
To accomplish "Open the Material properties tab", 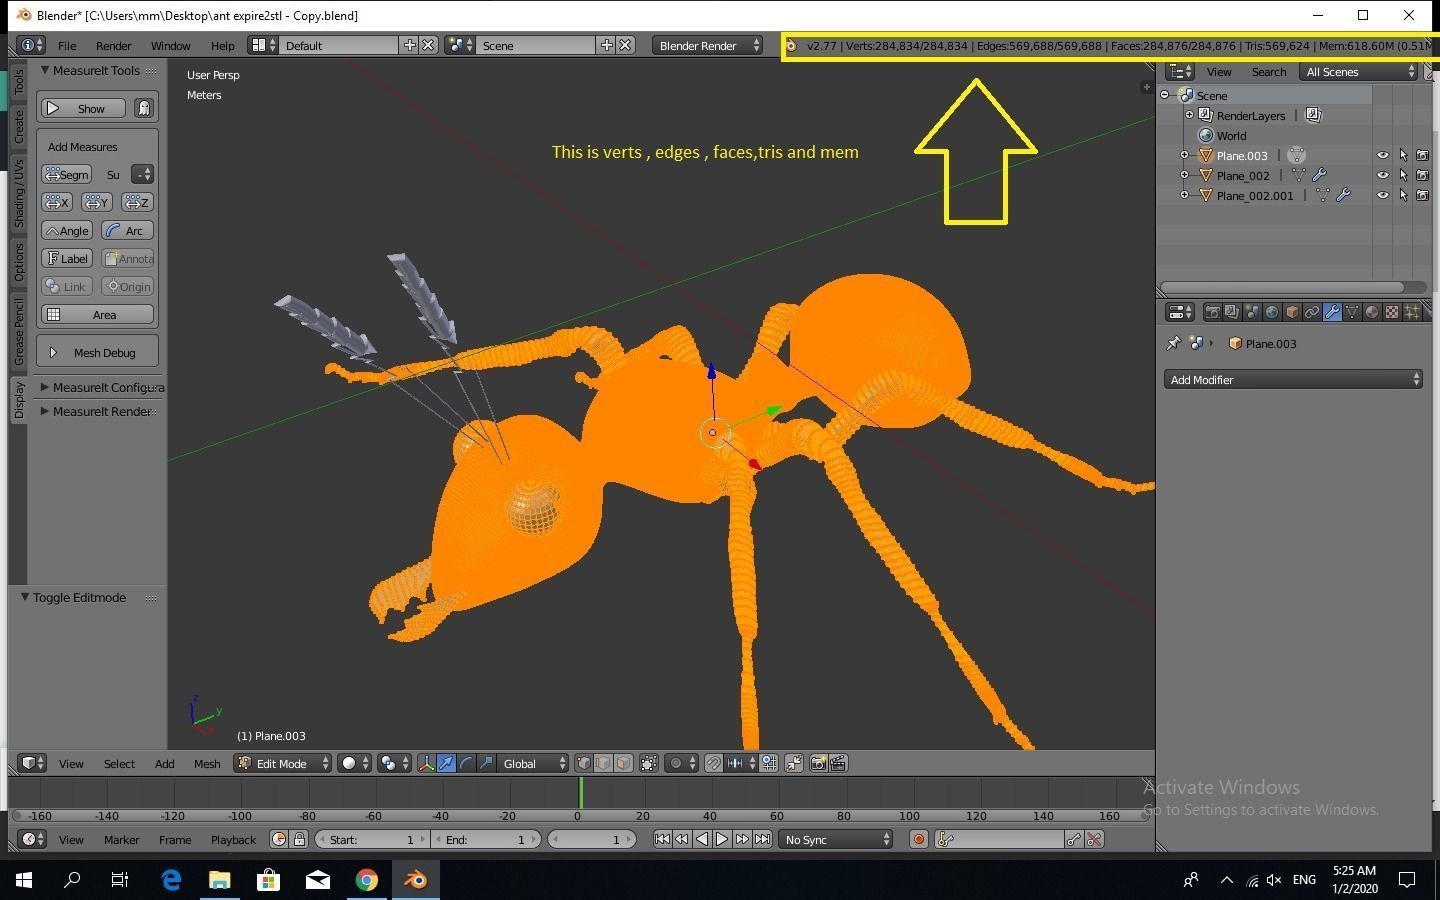I will pyautogui.click(x=1371, y=311).
